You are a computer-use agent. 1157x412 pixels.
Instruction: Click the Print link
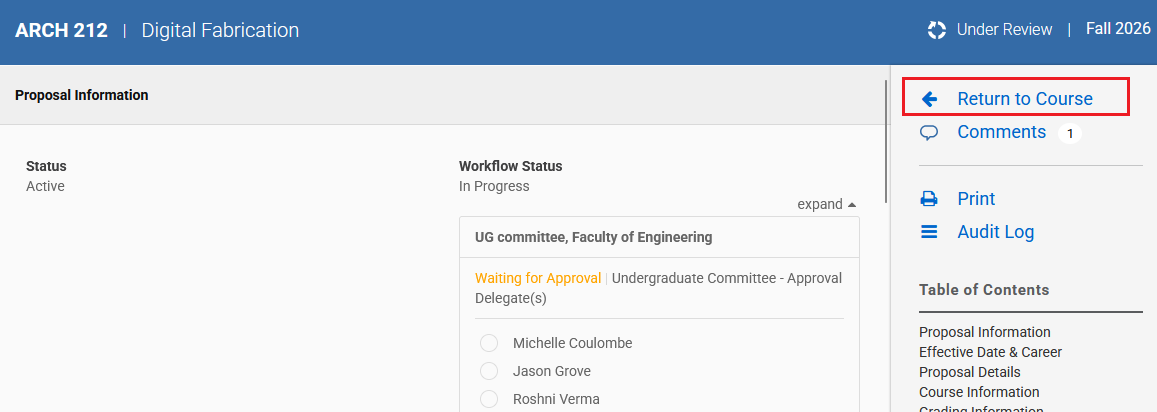click(976, 199)
